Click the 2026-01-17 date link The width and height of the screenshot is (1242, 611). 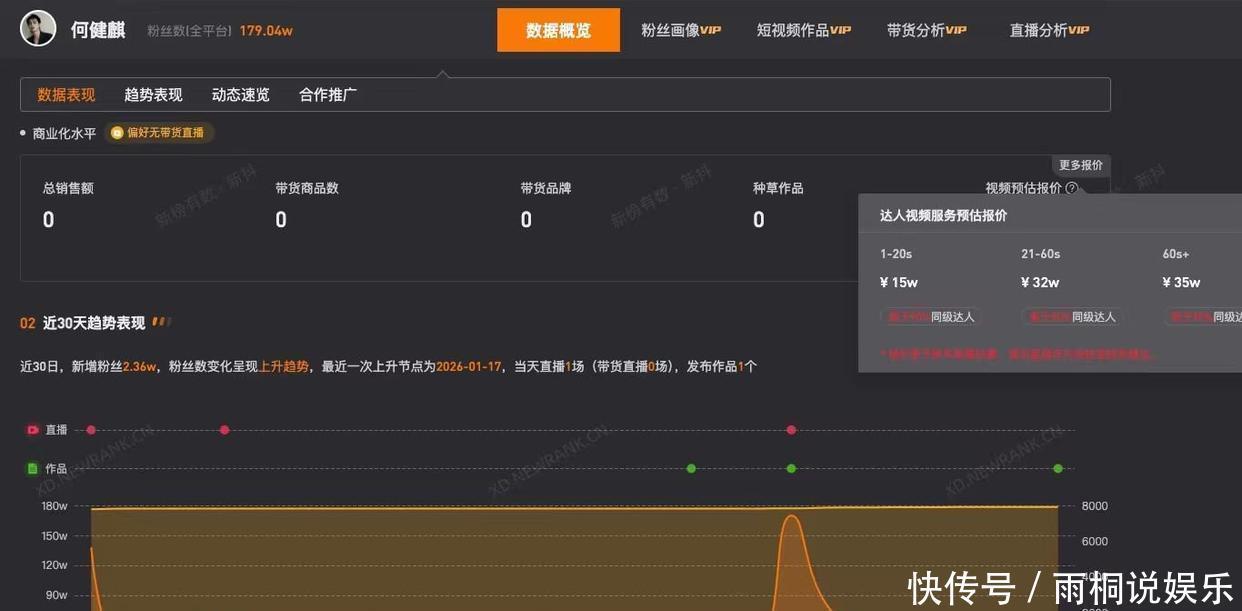point(468,367)
